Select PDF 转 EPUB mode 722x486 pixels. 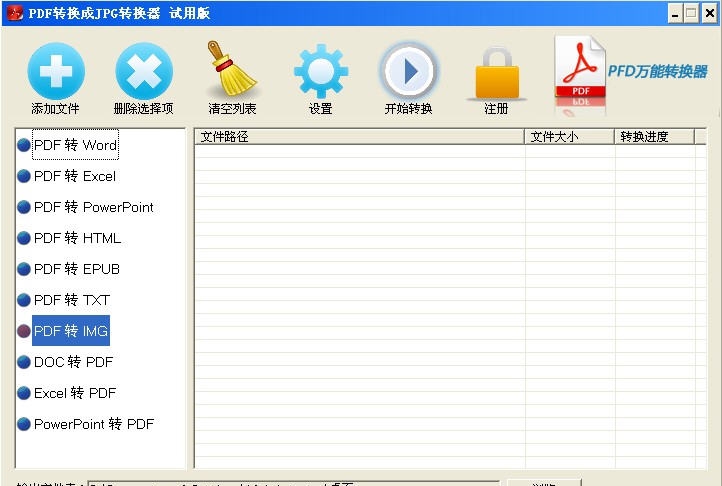[x=77, y=269]
